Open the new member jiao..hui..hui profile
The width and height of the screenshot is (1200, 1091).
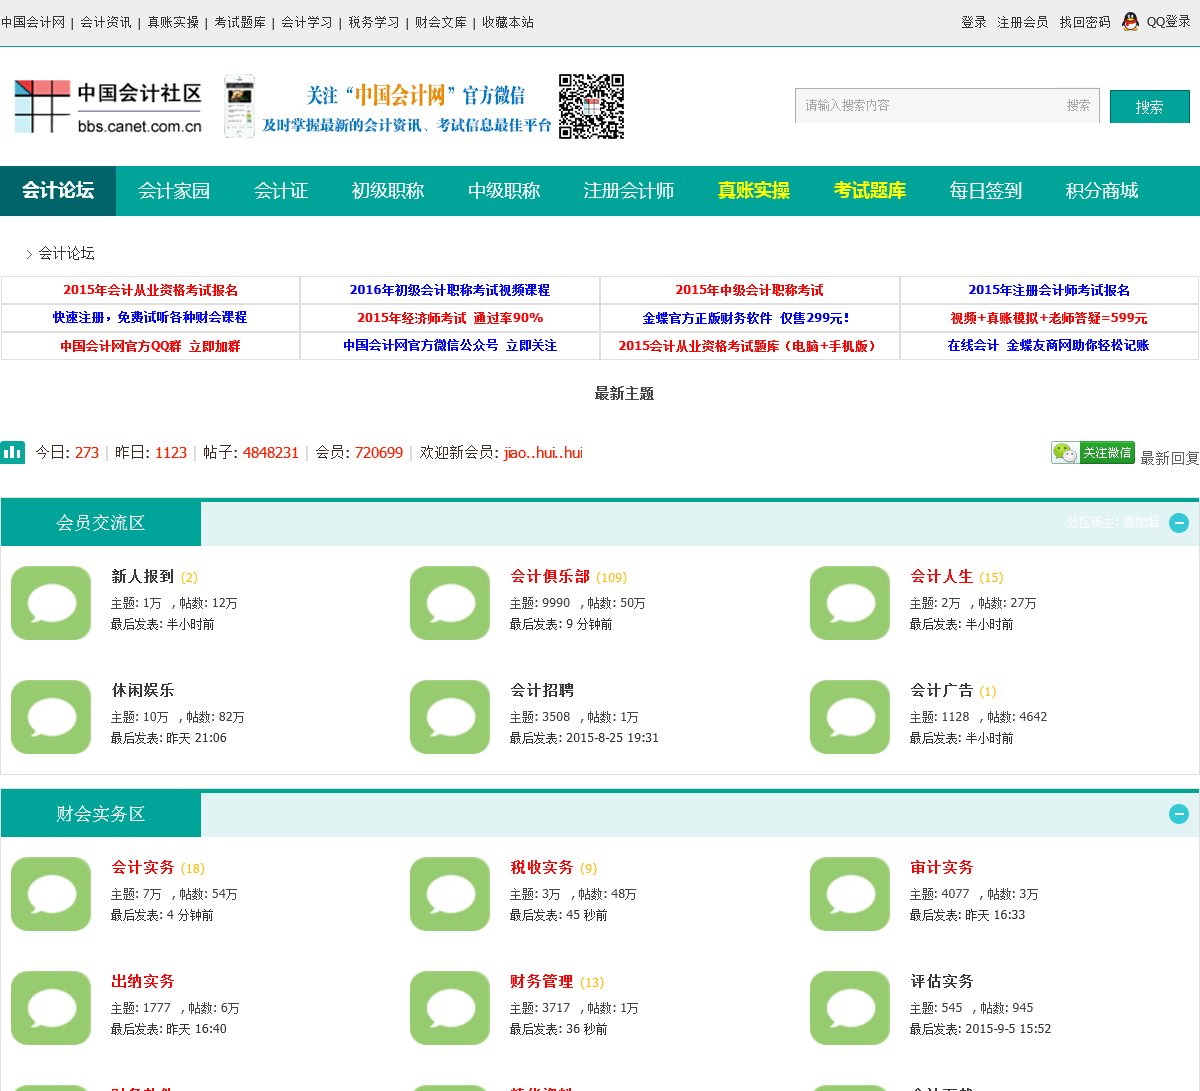coord(543,453)
